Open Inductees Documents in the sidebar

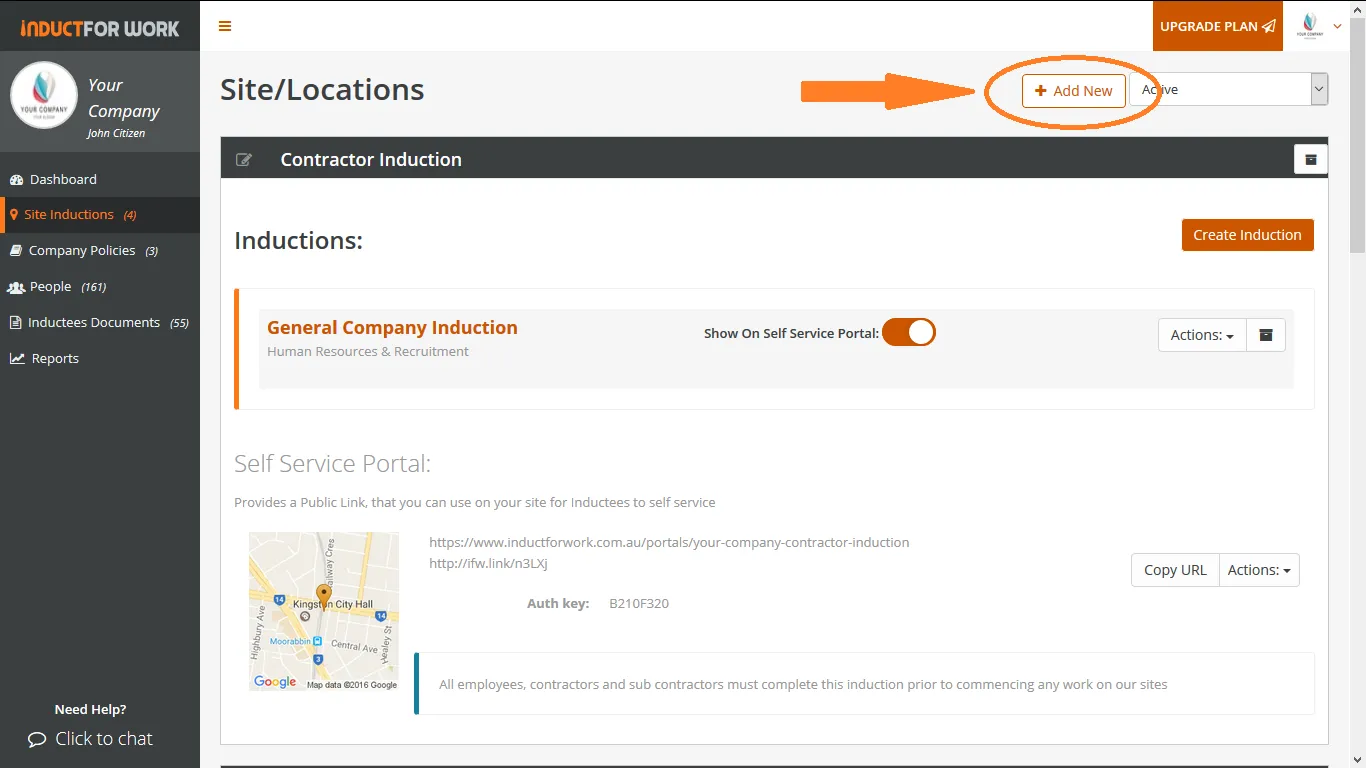100,322
